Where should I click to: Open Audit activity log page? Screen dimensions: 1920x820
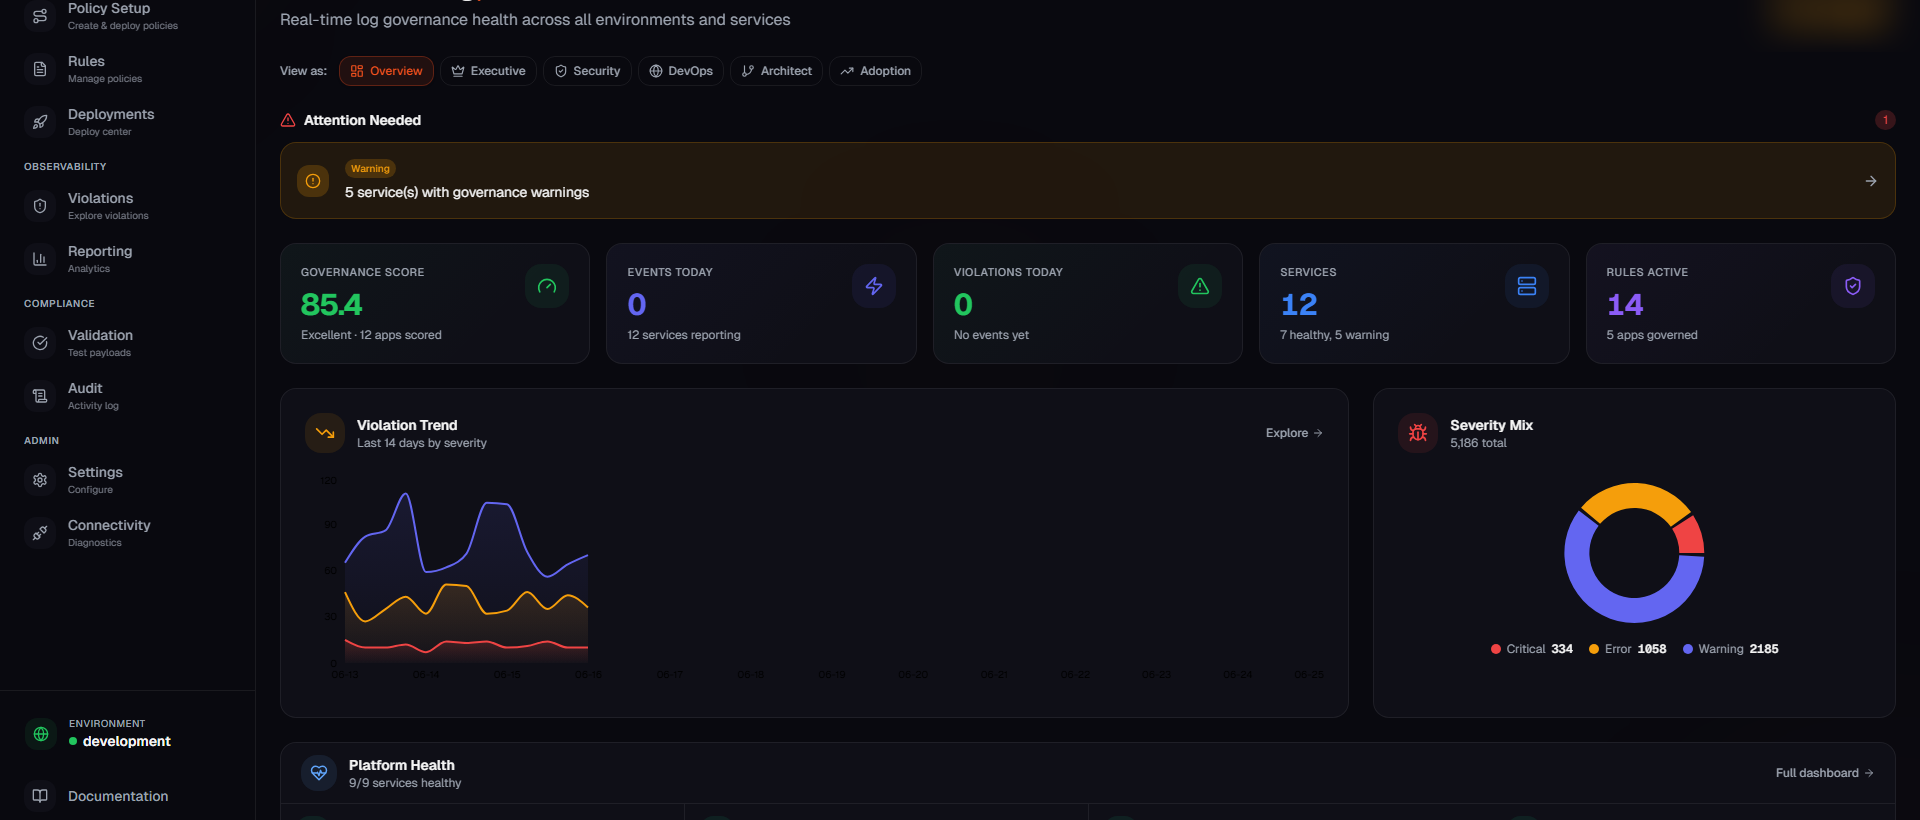[x=127, y=396]
